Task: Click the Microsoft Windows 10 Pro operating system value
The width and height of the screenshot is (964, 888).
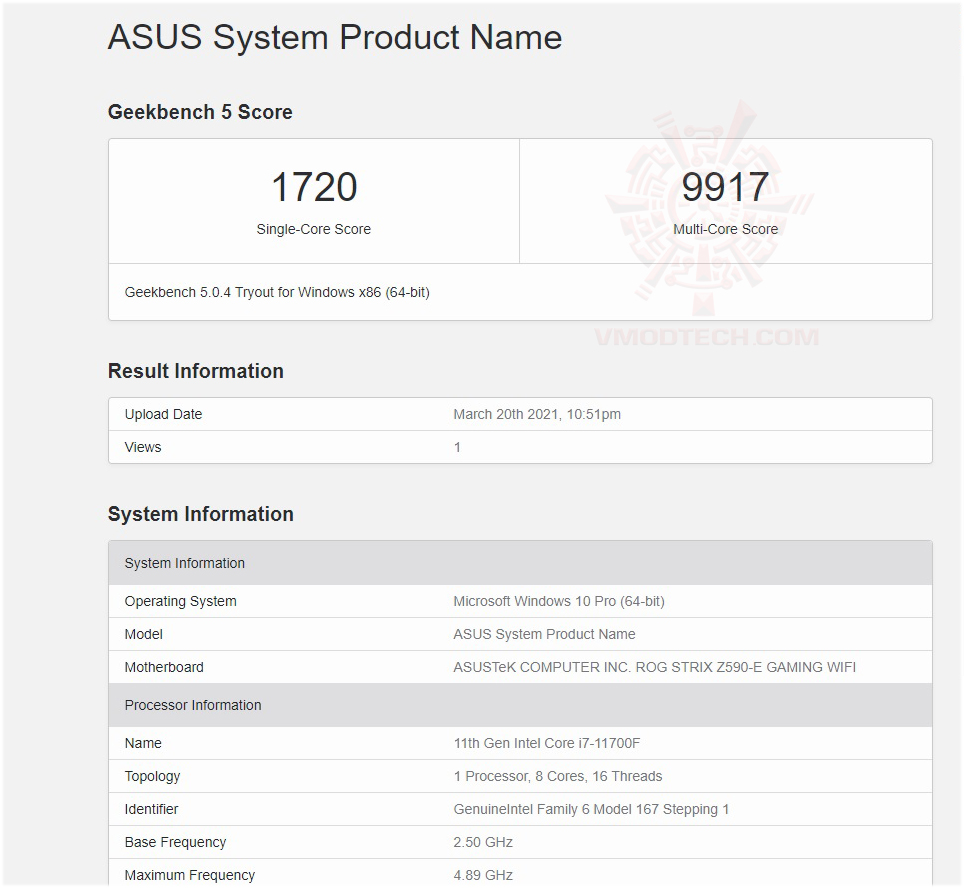Action: [x=559, y=601]
